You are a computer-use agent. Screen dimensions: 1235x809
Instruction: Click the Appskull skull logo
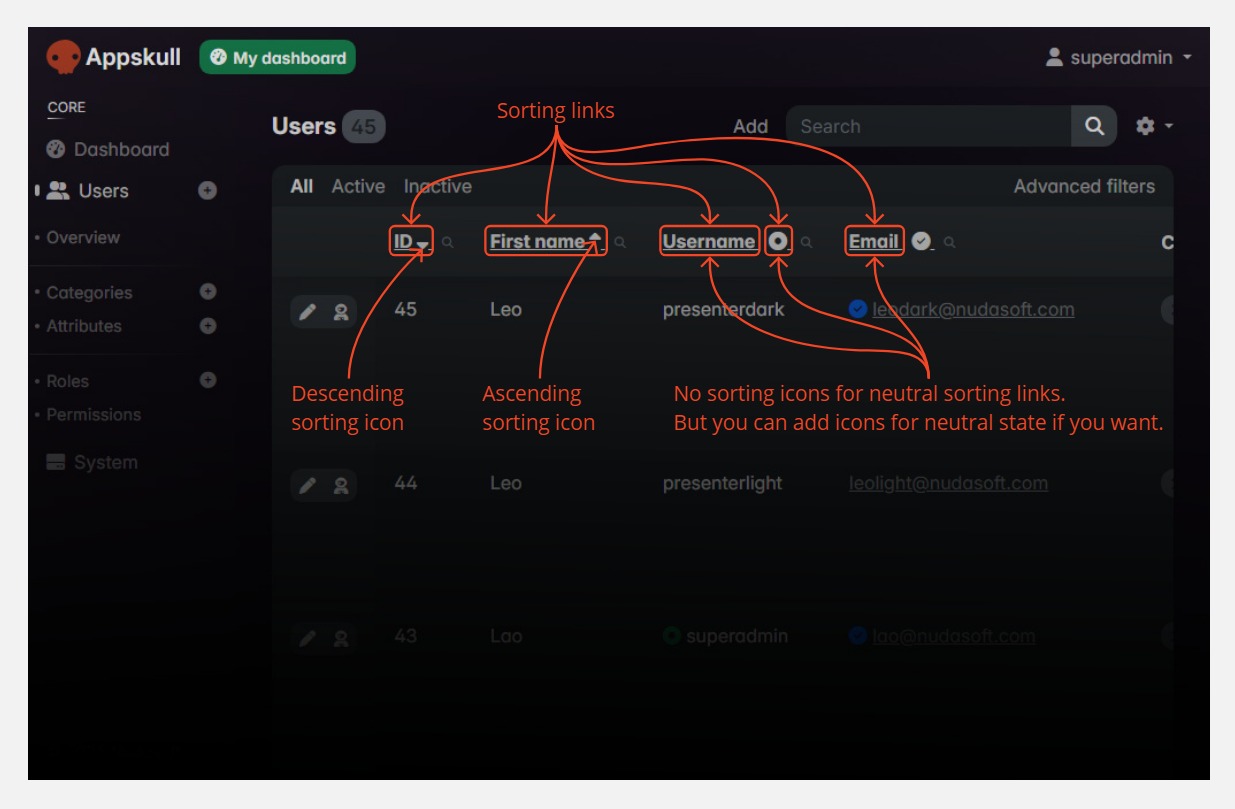[63, 57]
